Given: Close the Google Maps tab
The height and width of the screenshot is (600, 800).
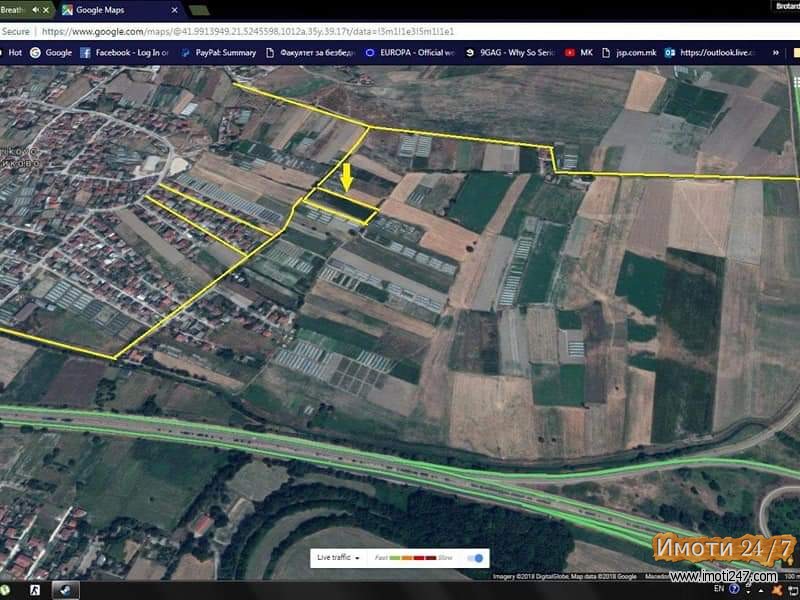Looking at the screenshot, I should coord(174,10).
